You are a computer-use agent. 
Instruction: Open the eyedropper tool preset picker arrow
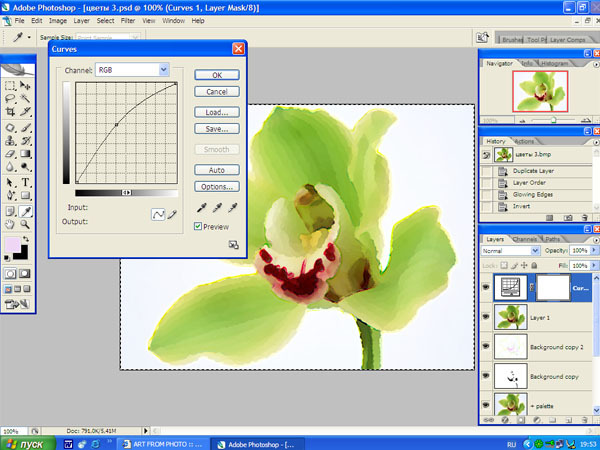(x=29, y=38)
